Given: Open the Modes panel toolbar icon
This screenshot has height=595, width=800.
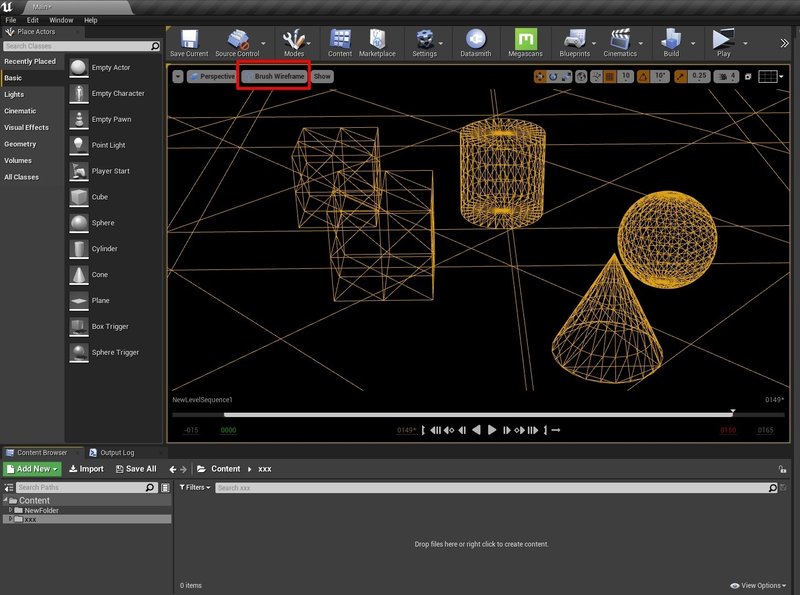Looking at the screenshot, I should point(293,40).
